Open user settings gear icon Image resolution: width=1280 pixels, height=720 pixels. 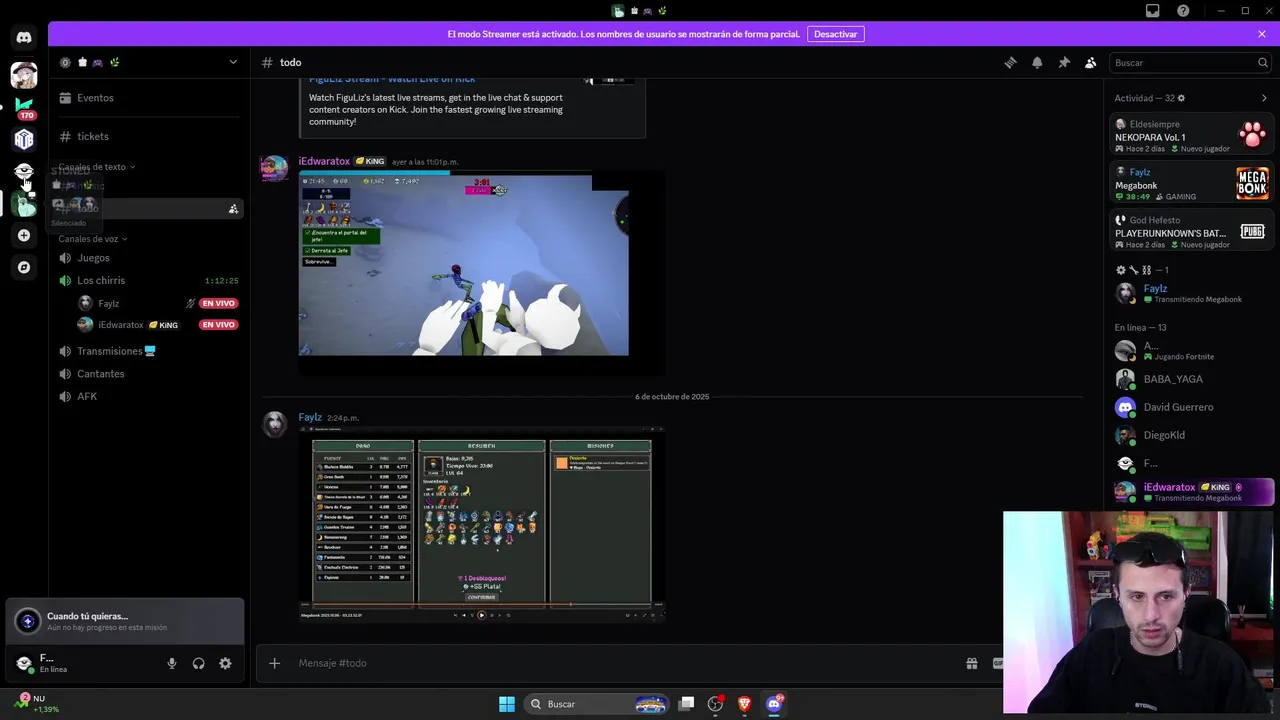[225, 663]
